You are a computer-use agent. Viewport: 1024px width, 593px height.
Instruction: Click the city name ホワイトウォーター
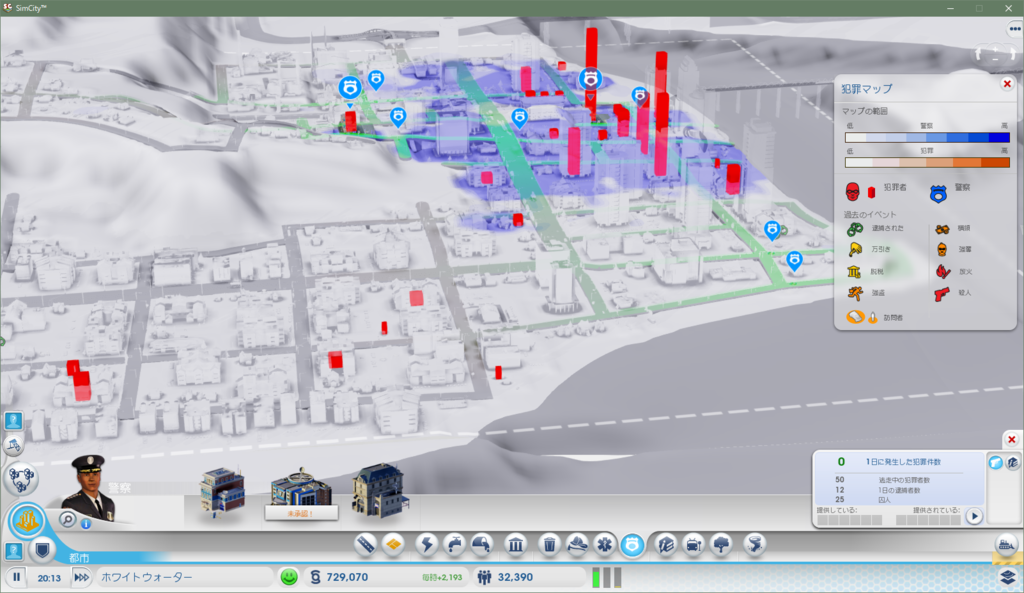point(146,577)
